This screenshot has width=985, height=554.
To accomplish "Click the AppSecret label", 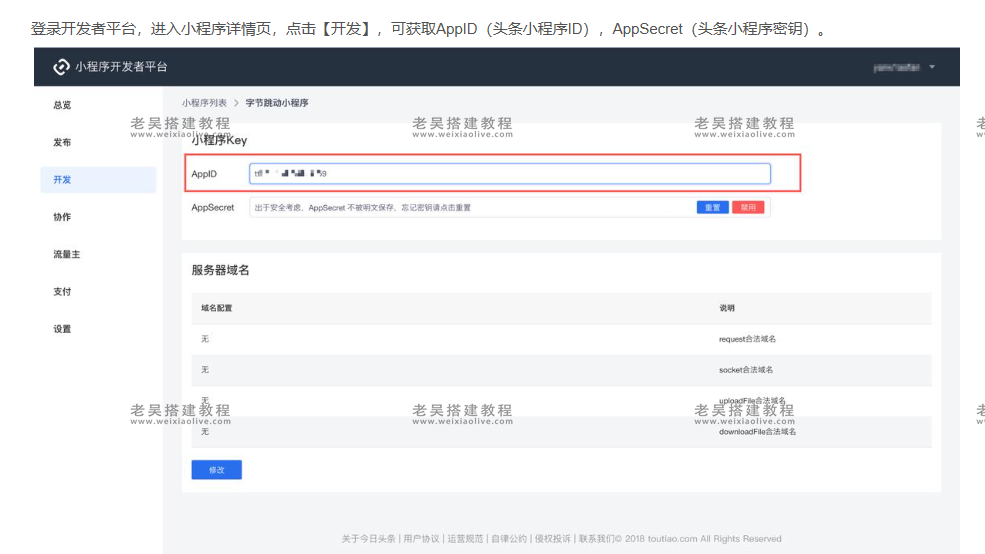I will pos(213,207).
